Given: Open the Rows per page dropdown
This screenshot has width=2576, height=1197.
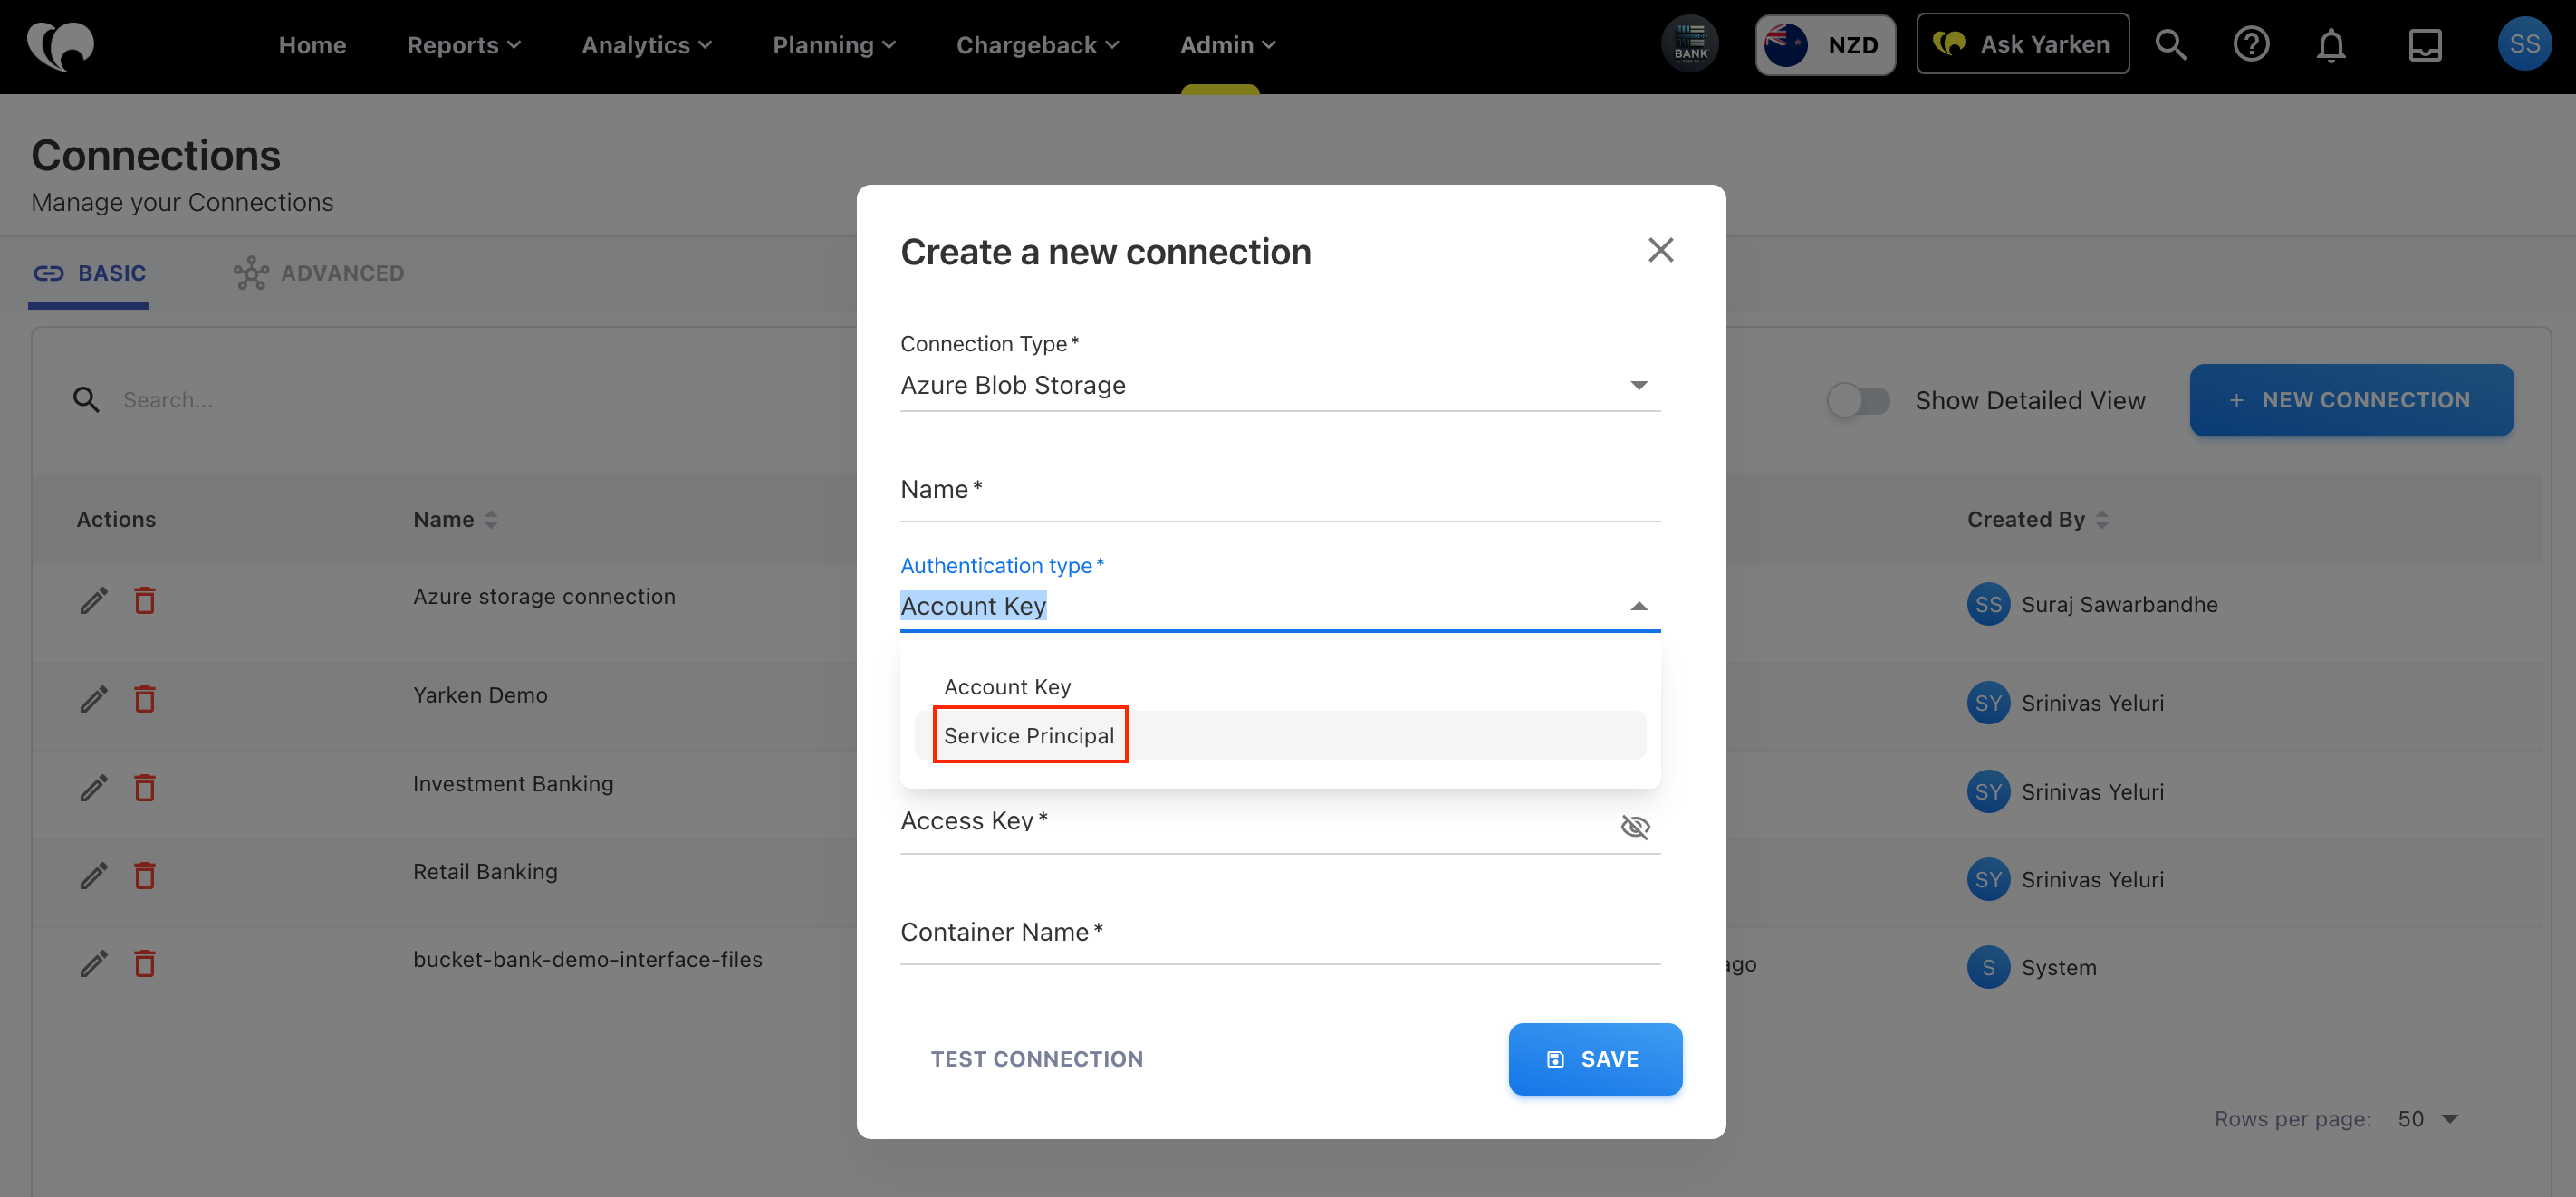Looking at the screenshot, I should [x=2428, y=1119].
